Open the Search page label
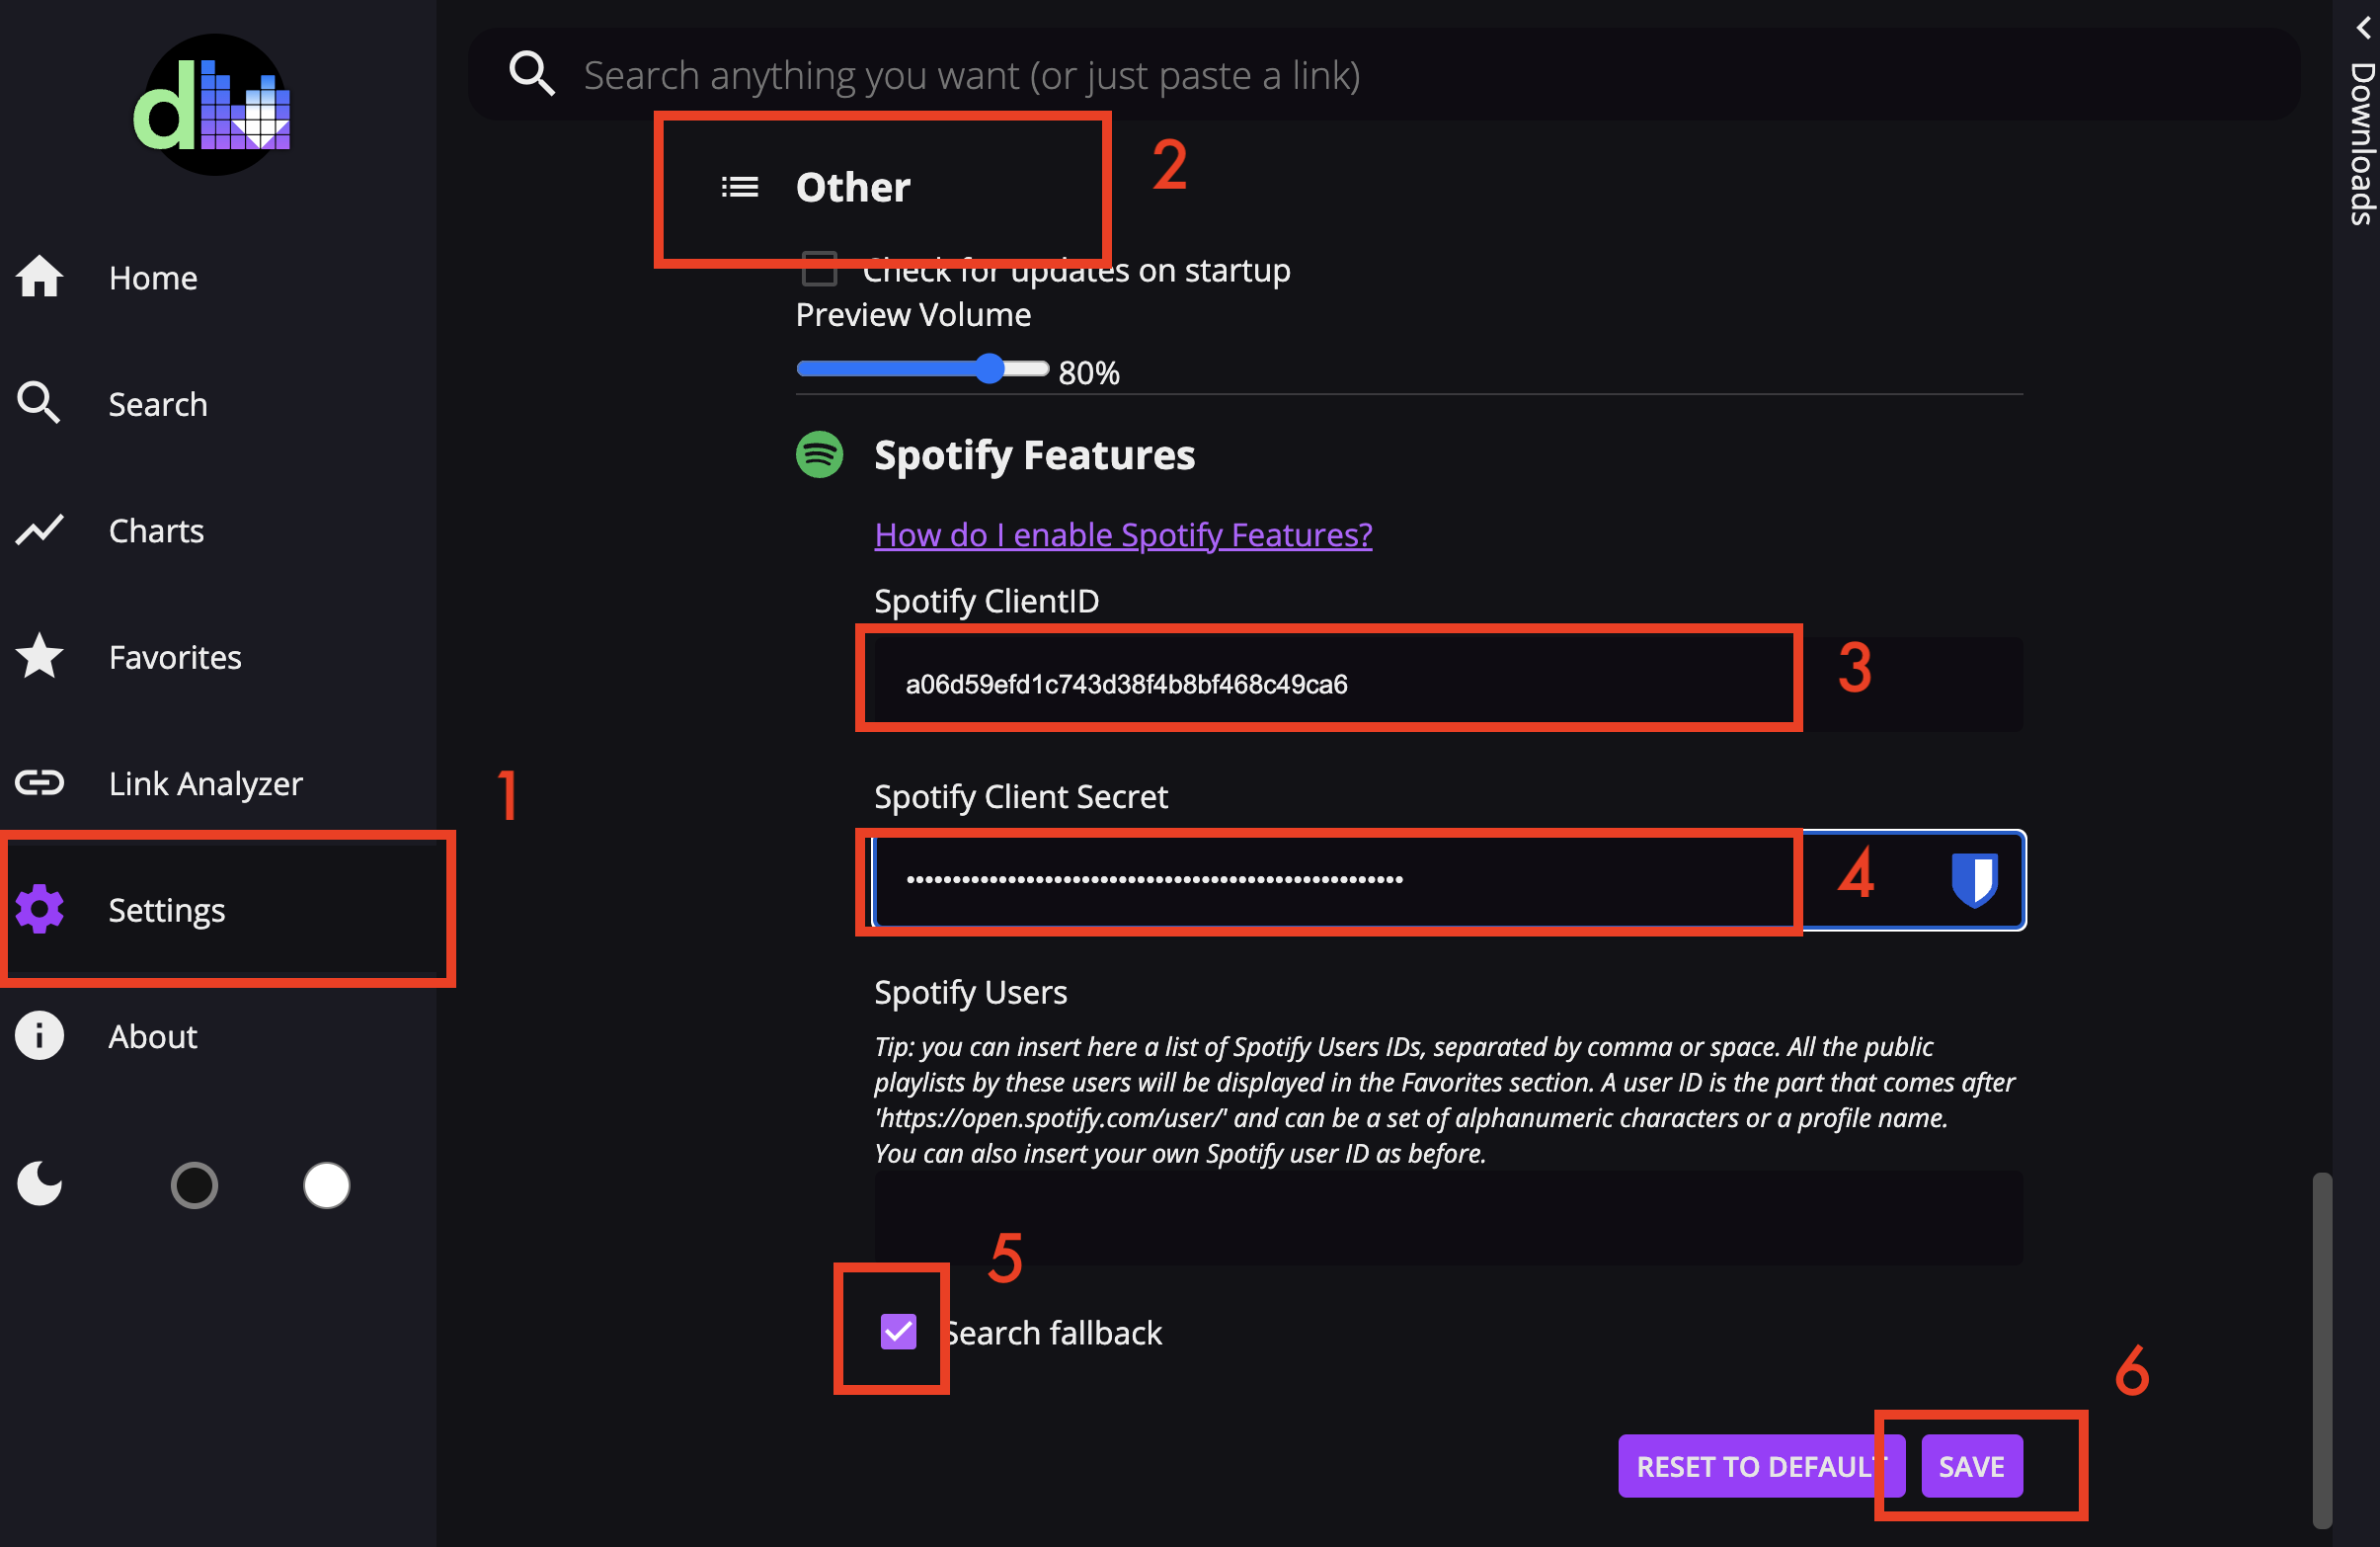Viewport: 2380px width, 1547px height. [158, 404]
